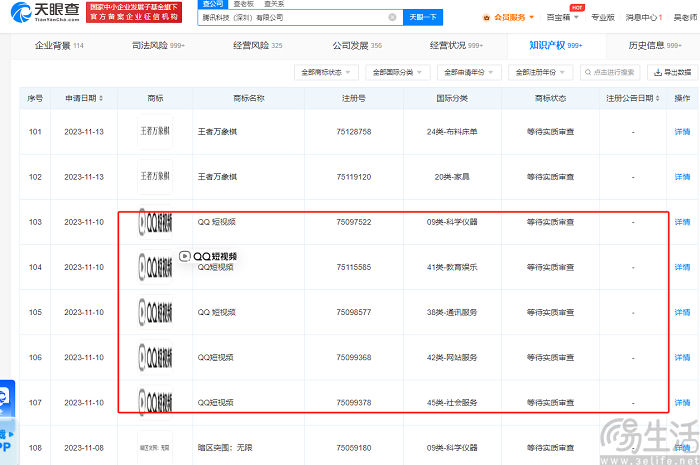Viewport: 700px width, 465px height.
Task: Open the 企业背景 tab
Action: 59,46
